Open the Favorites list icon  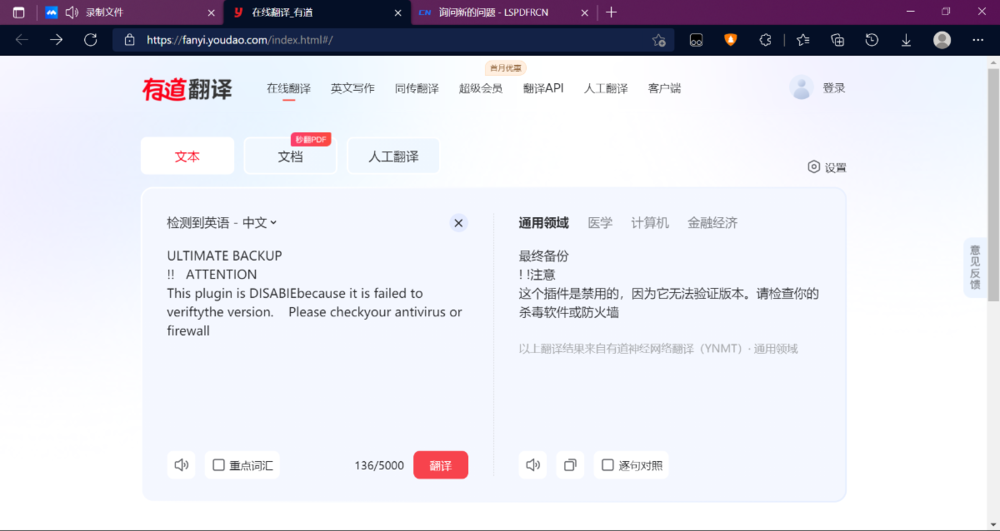coord(803,40)
